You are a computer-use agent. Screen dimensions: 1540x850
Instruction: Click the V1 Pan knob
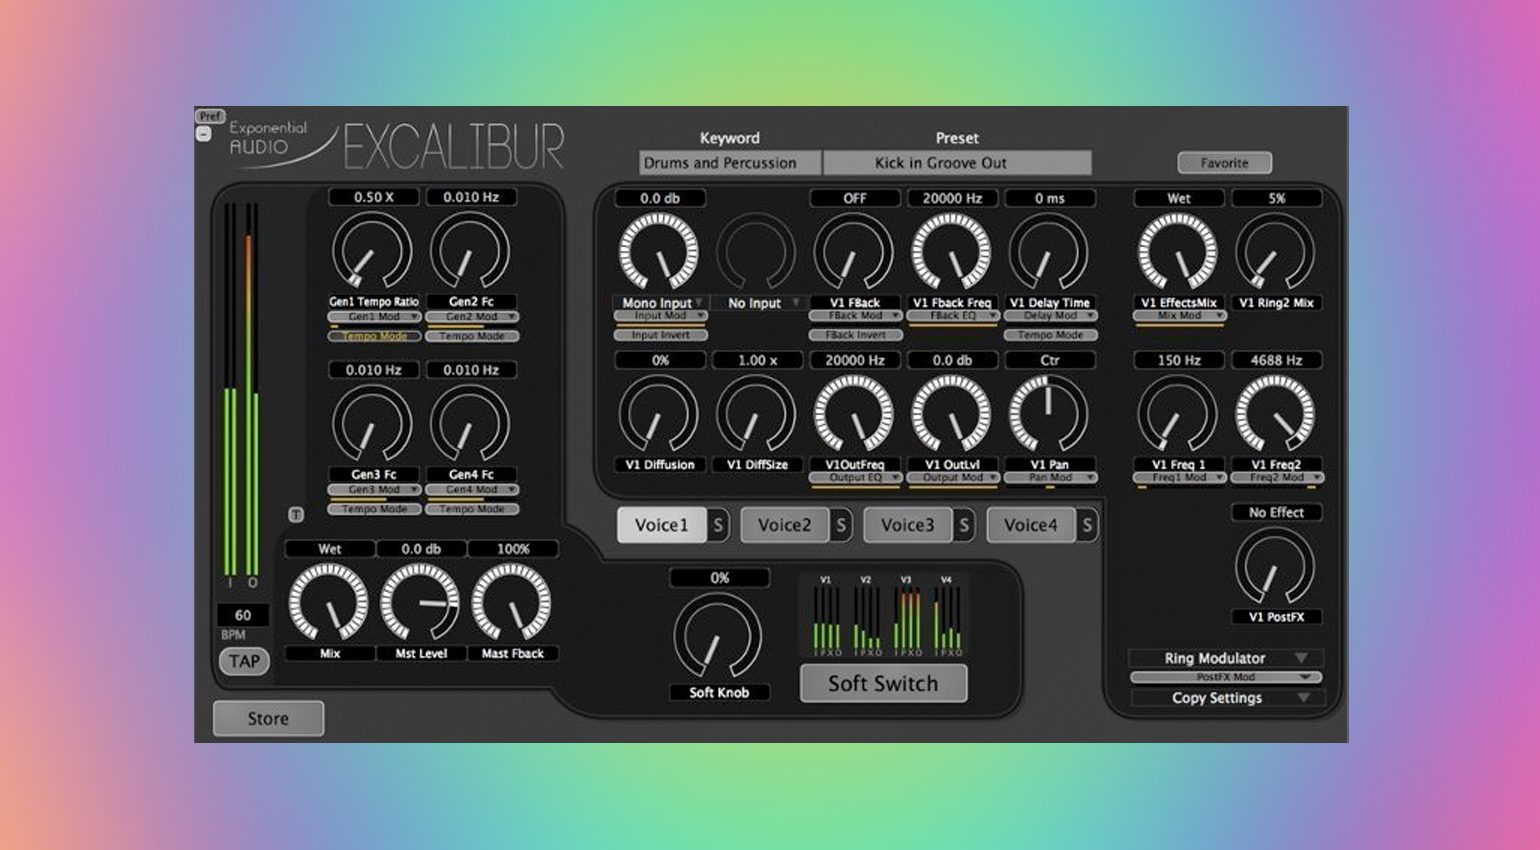(1048, 414)
